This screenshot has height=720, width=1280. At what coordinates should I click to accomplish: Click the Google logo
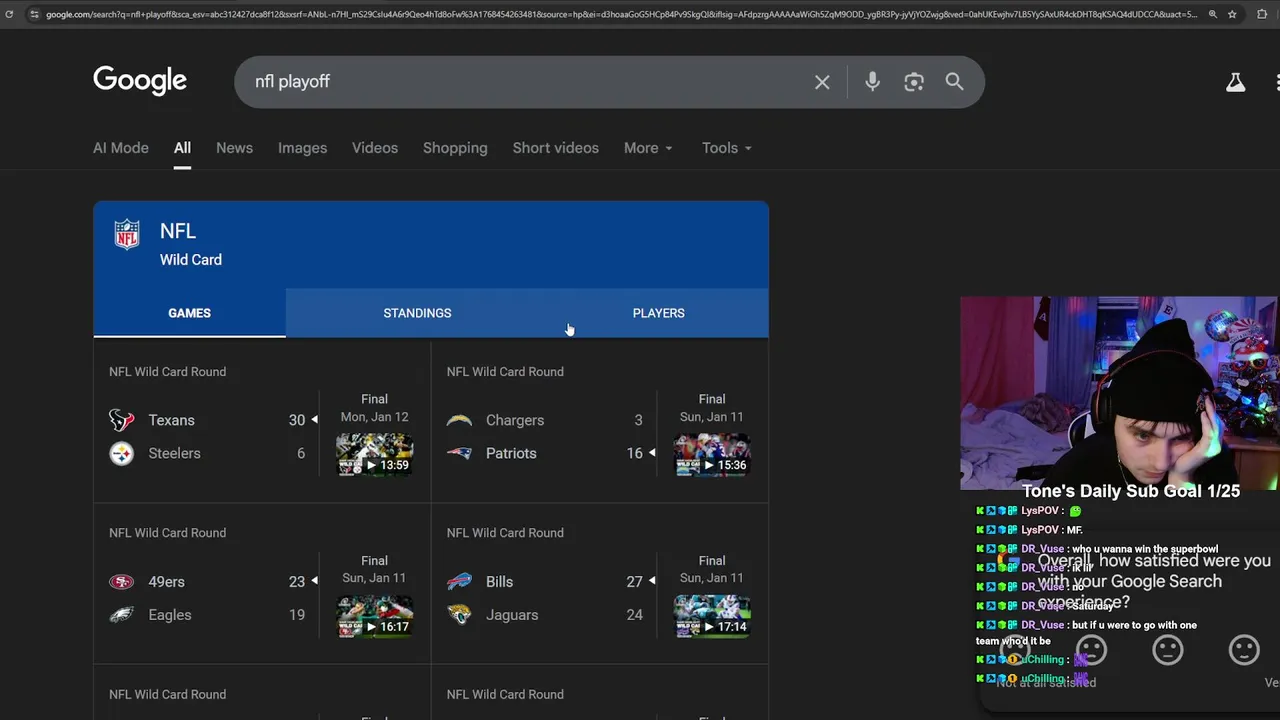140,81
